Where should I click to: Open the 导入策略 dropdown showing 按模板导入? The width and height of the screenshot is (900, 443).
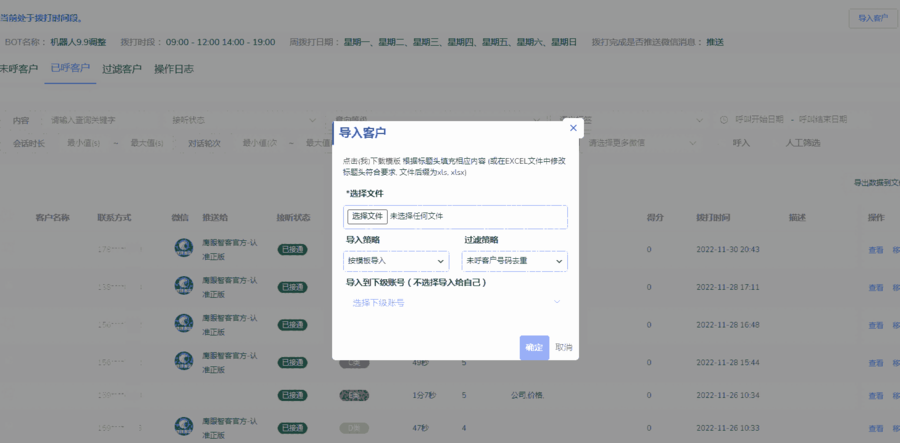tap(396, 261)
